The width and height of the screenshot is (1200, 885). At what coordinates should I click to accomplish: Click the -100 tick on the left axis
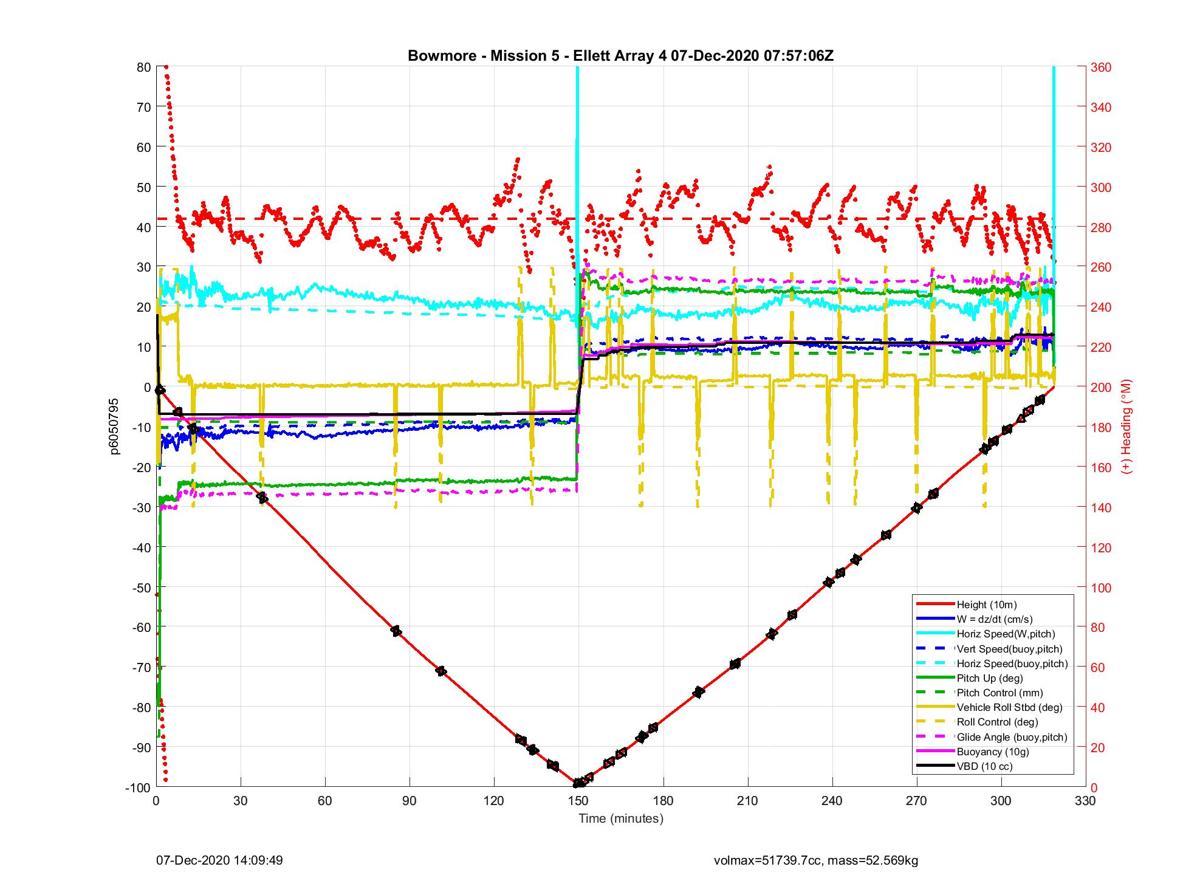137,787
